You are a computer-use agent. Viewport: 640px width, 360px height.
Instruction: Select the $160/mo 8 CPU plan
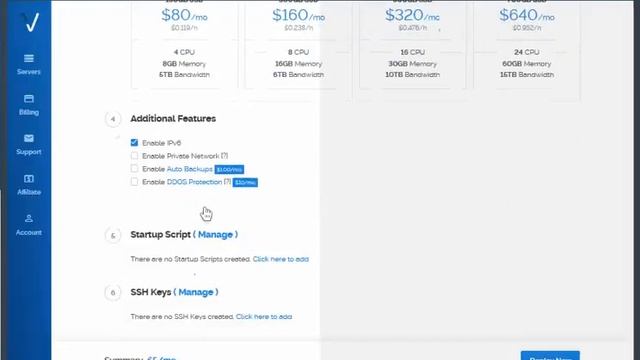[x=298, y=44]
